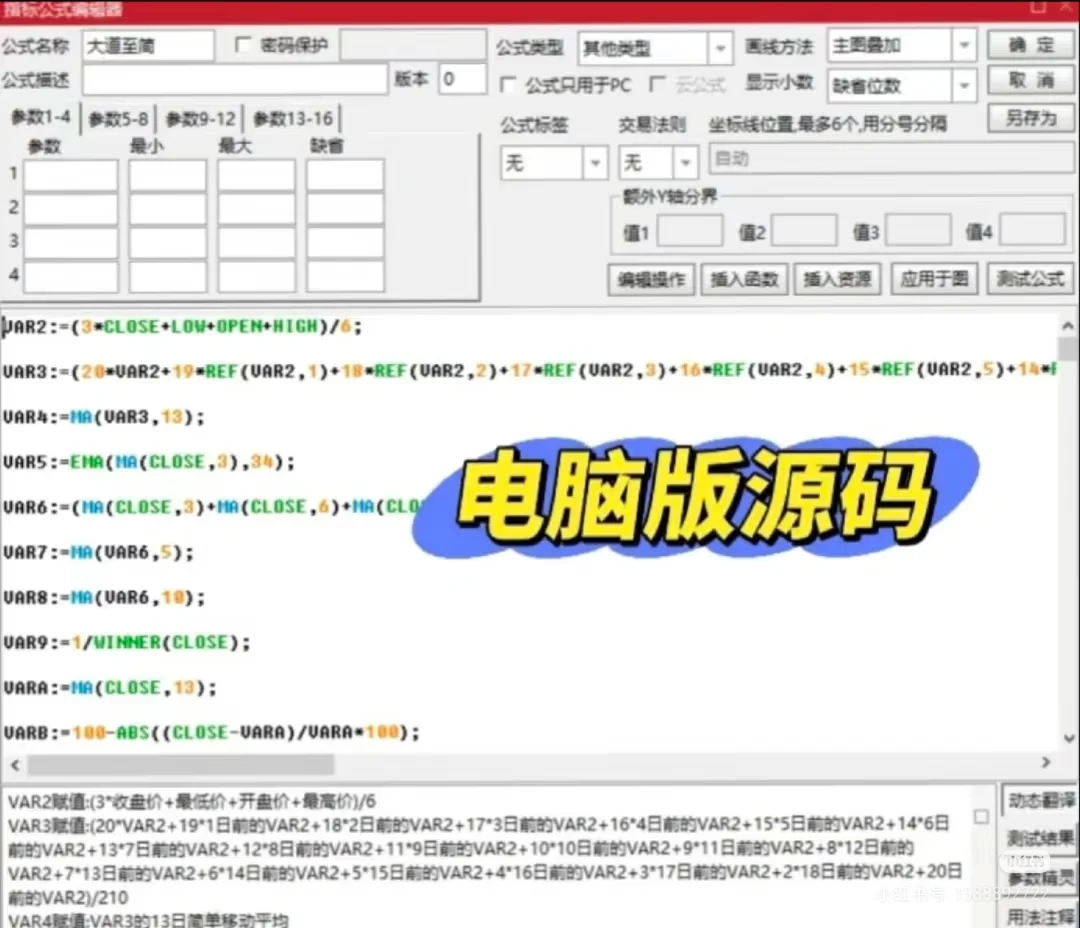Check 公式只用于PC option
The image size is (1080, 928).
[508, 85]
